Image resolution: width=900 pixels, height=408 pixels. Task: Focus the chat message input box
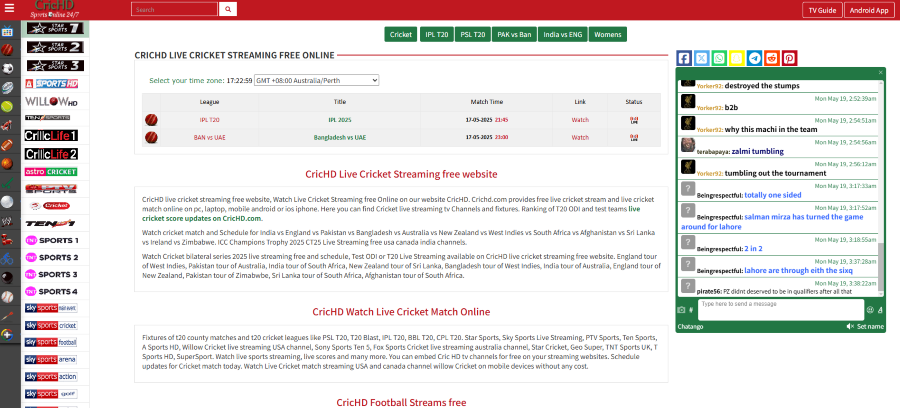[781, 310]
